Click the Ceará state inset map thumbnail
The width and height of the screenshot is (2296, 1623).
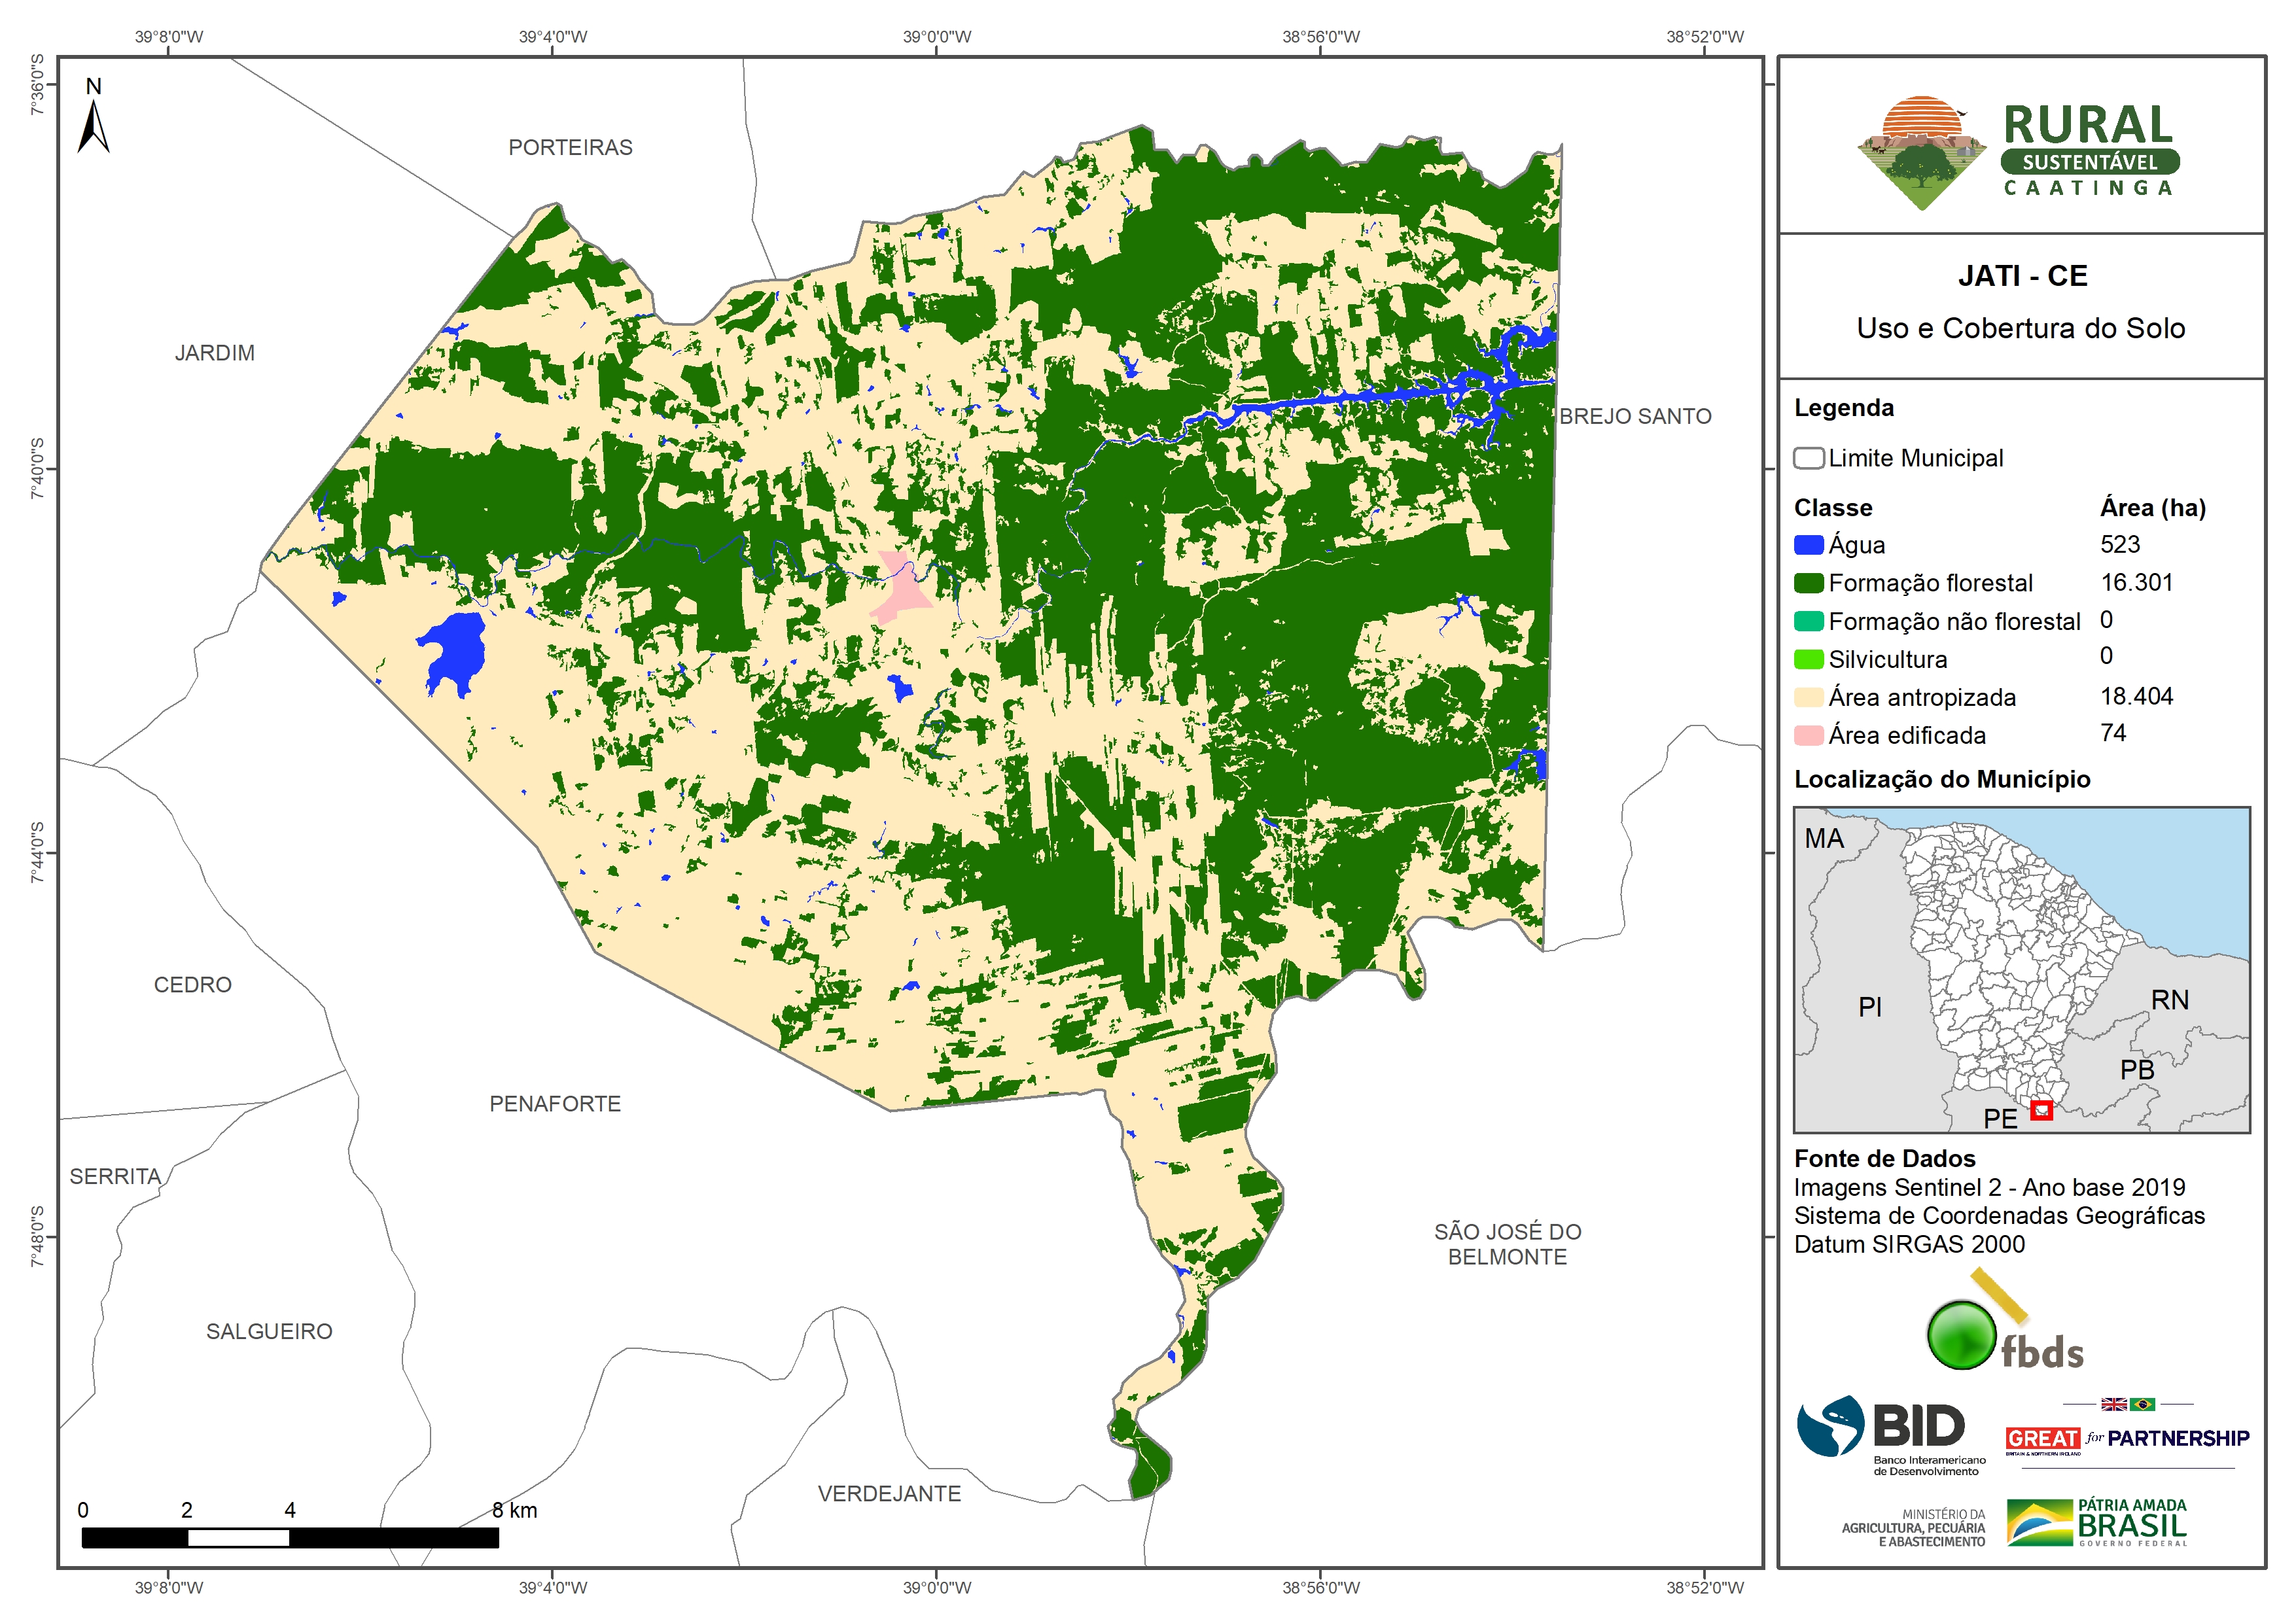(2021, 969)
